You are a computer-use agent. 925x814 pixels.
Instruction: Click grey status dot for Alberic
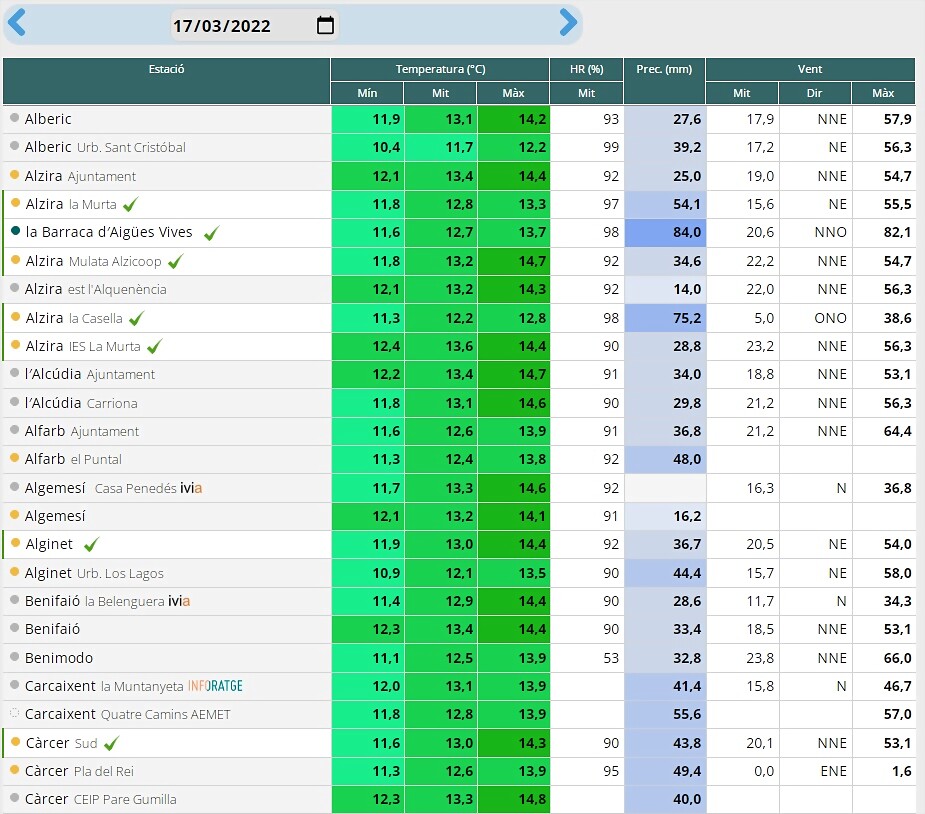click(x=15, y=117)
